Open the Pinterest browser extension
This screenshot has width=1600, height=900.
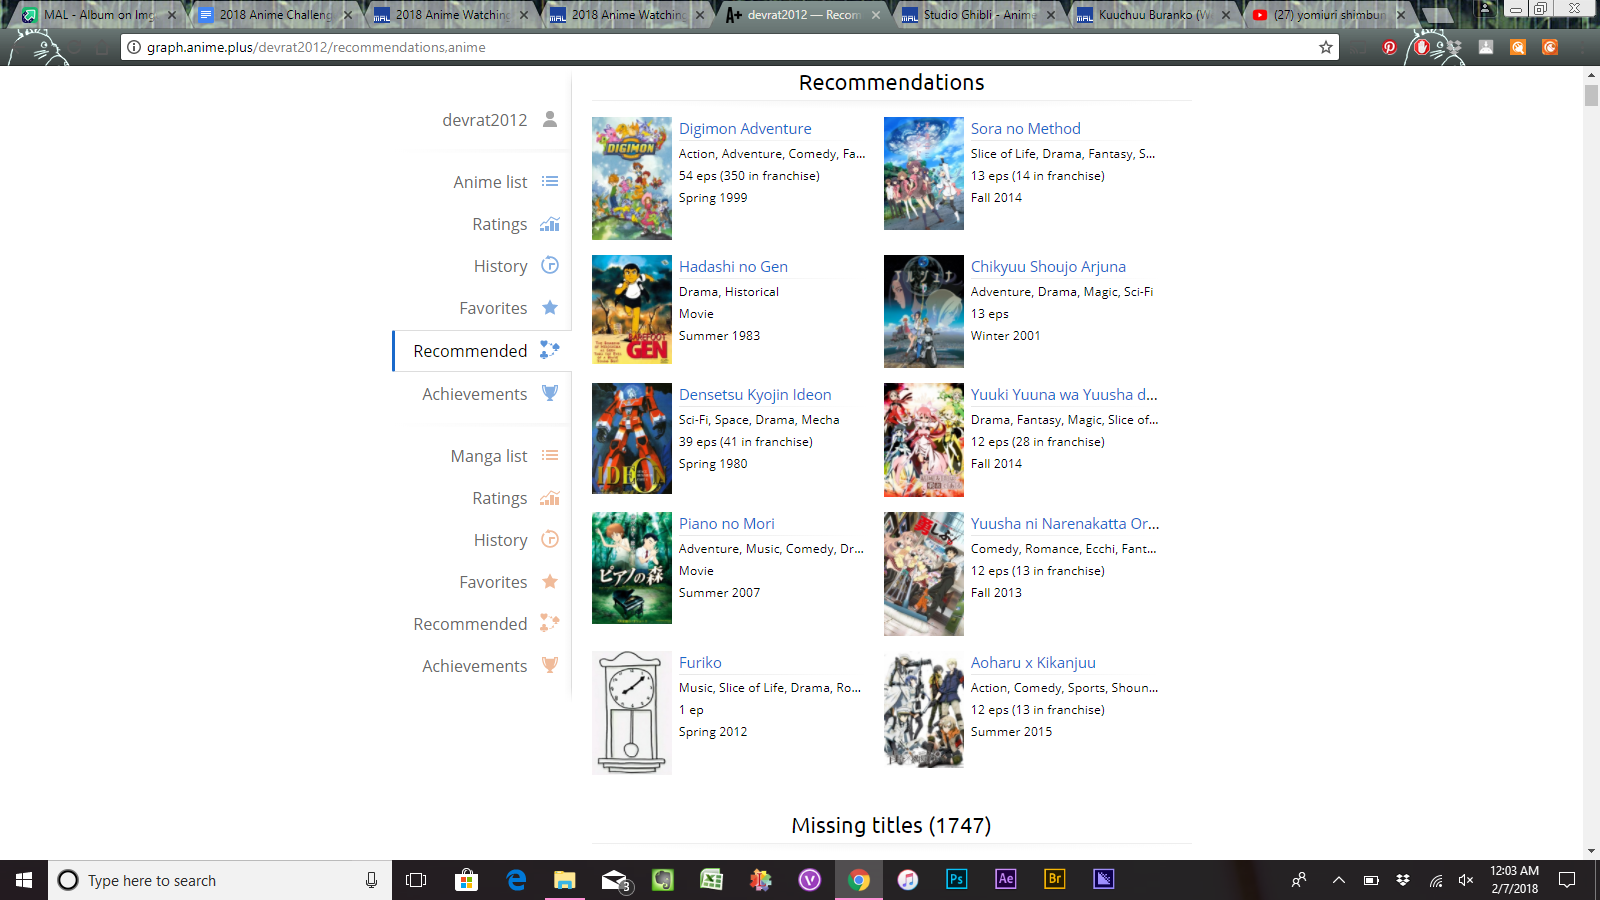click(x=1389, y=47)
